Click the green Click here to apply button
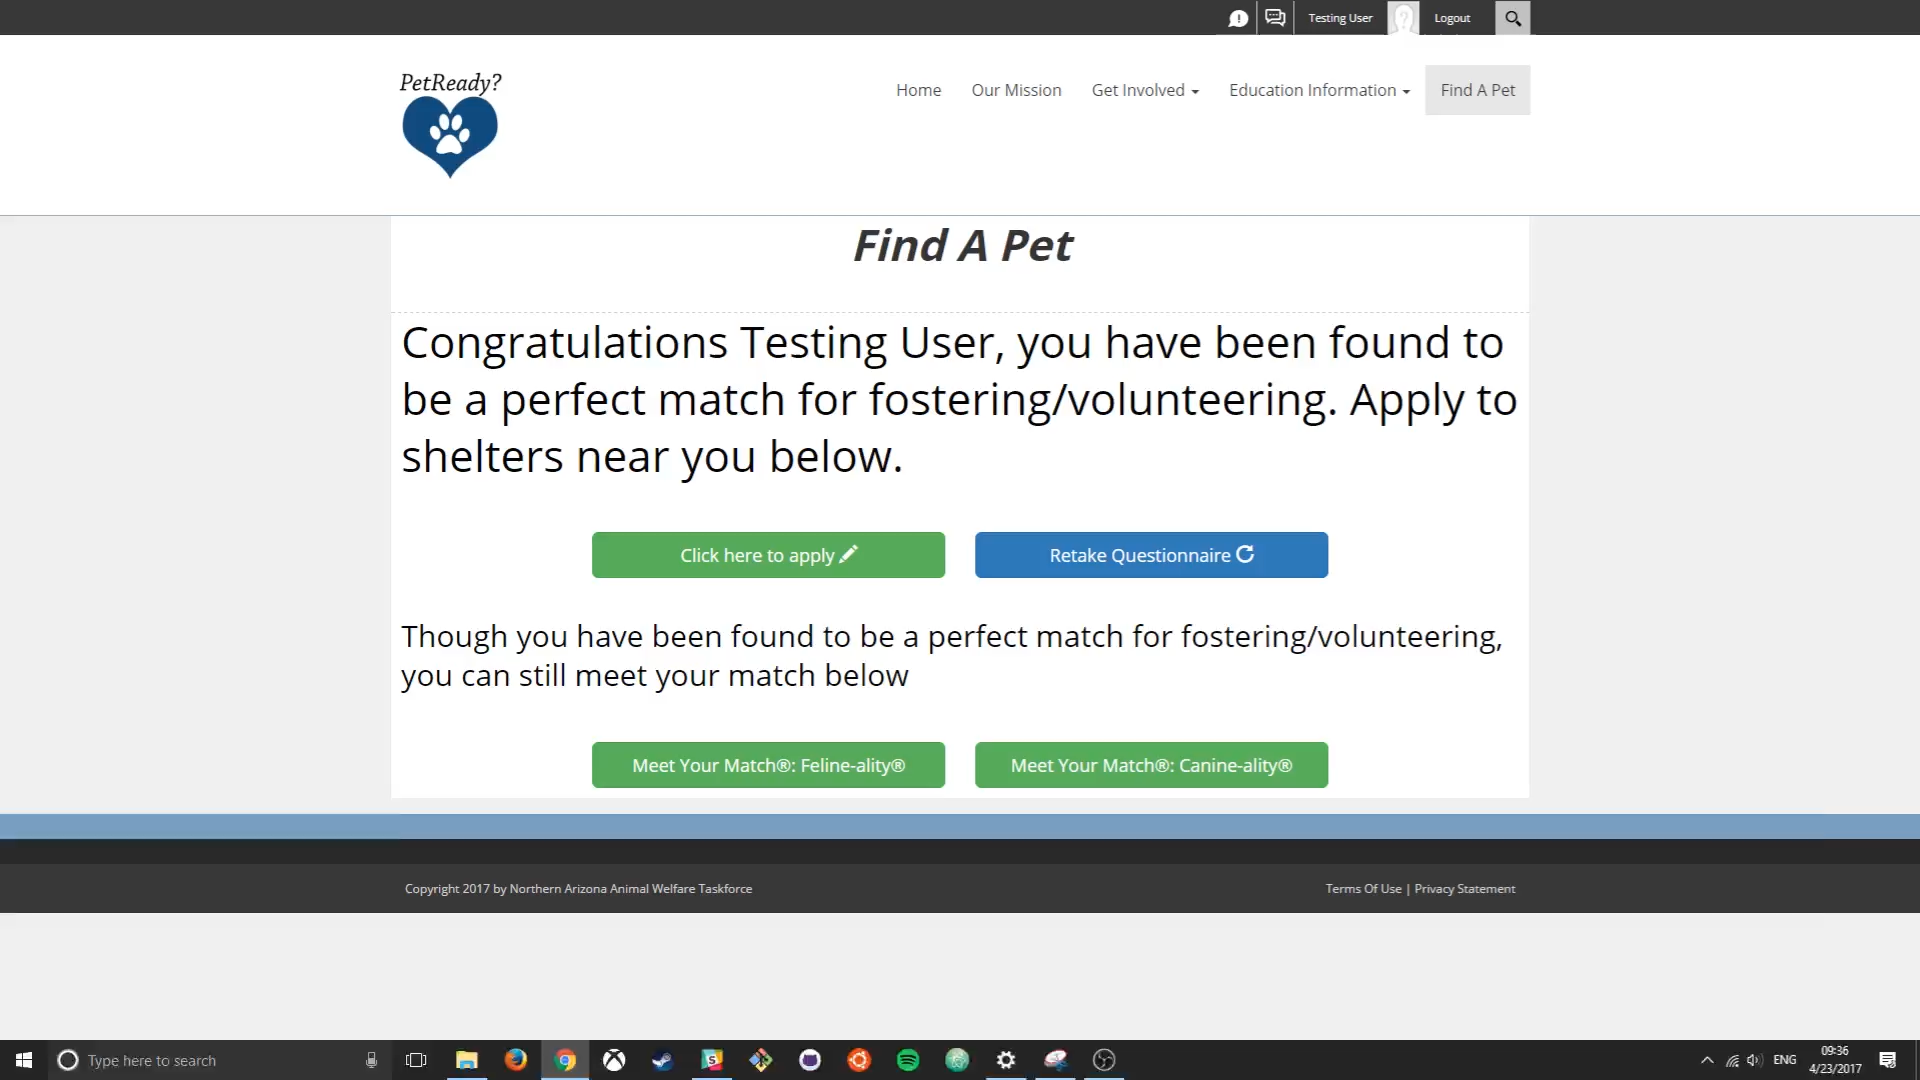The image size is (1920, 1080). 768,555
